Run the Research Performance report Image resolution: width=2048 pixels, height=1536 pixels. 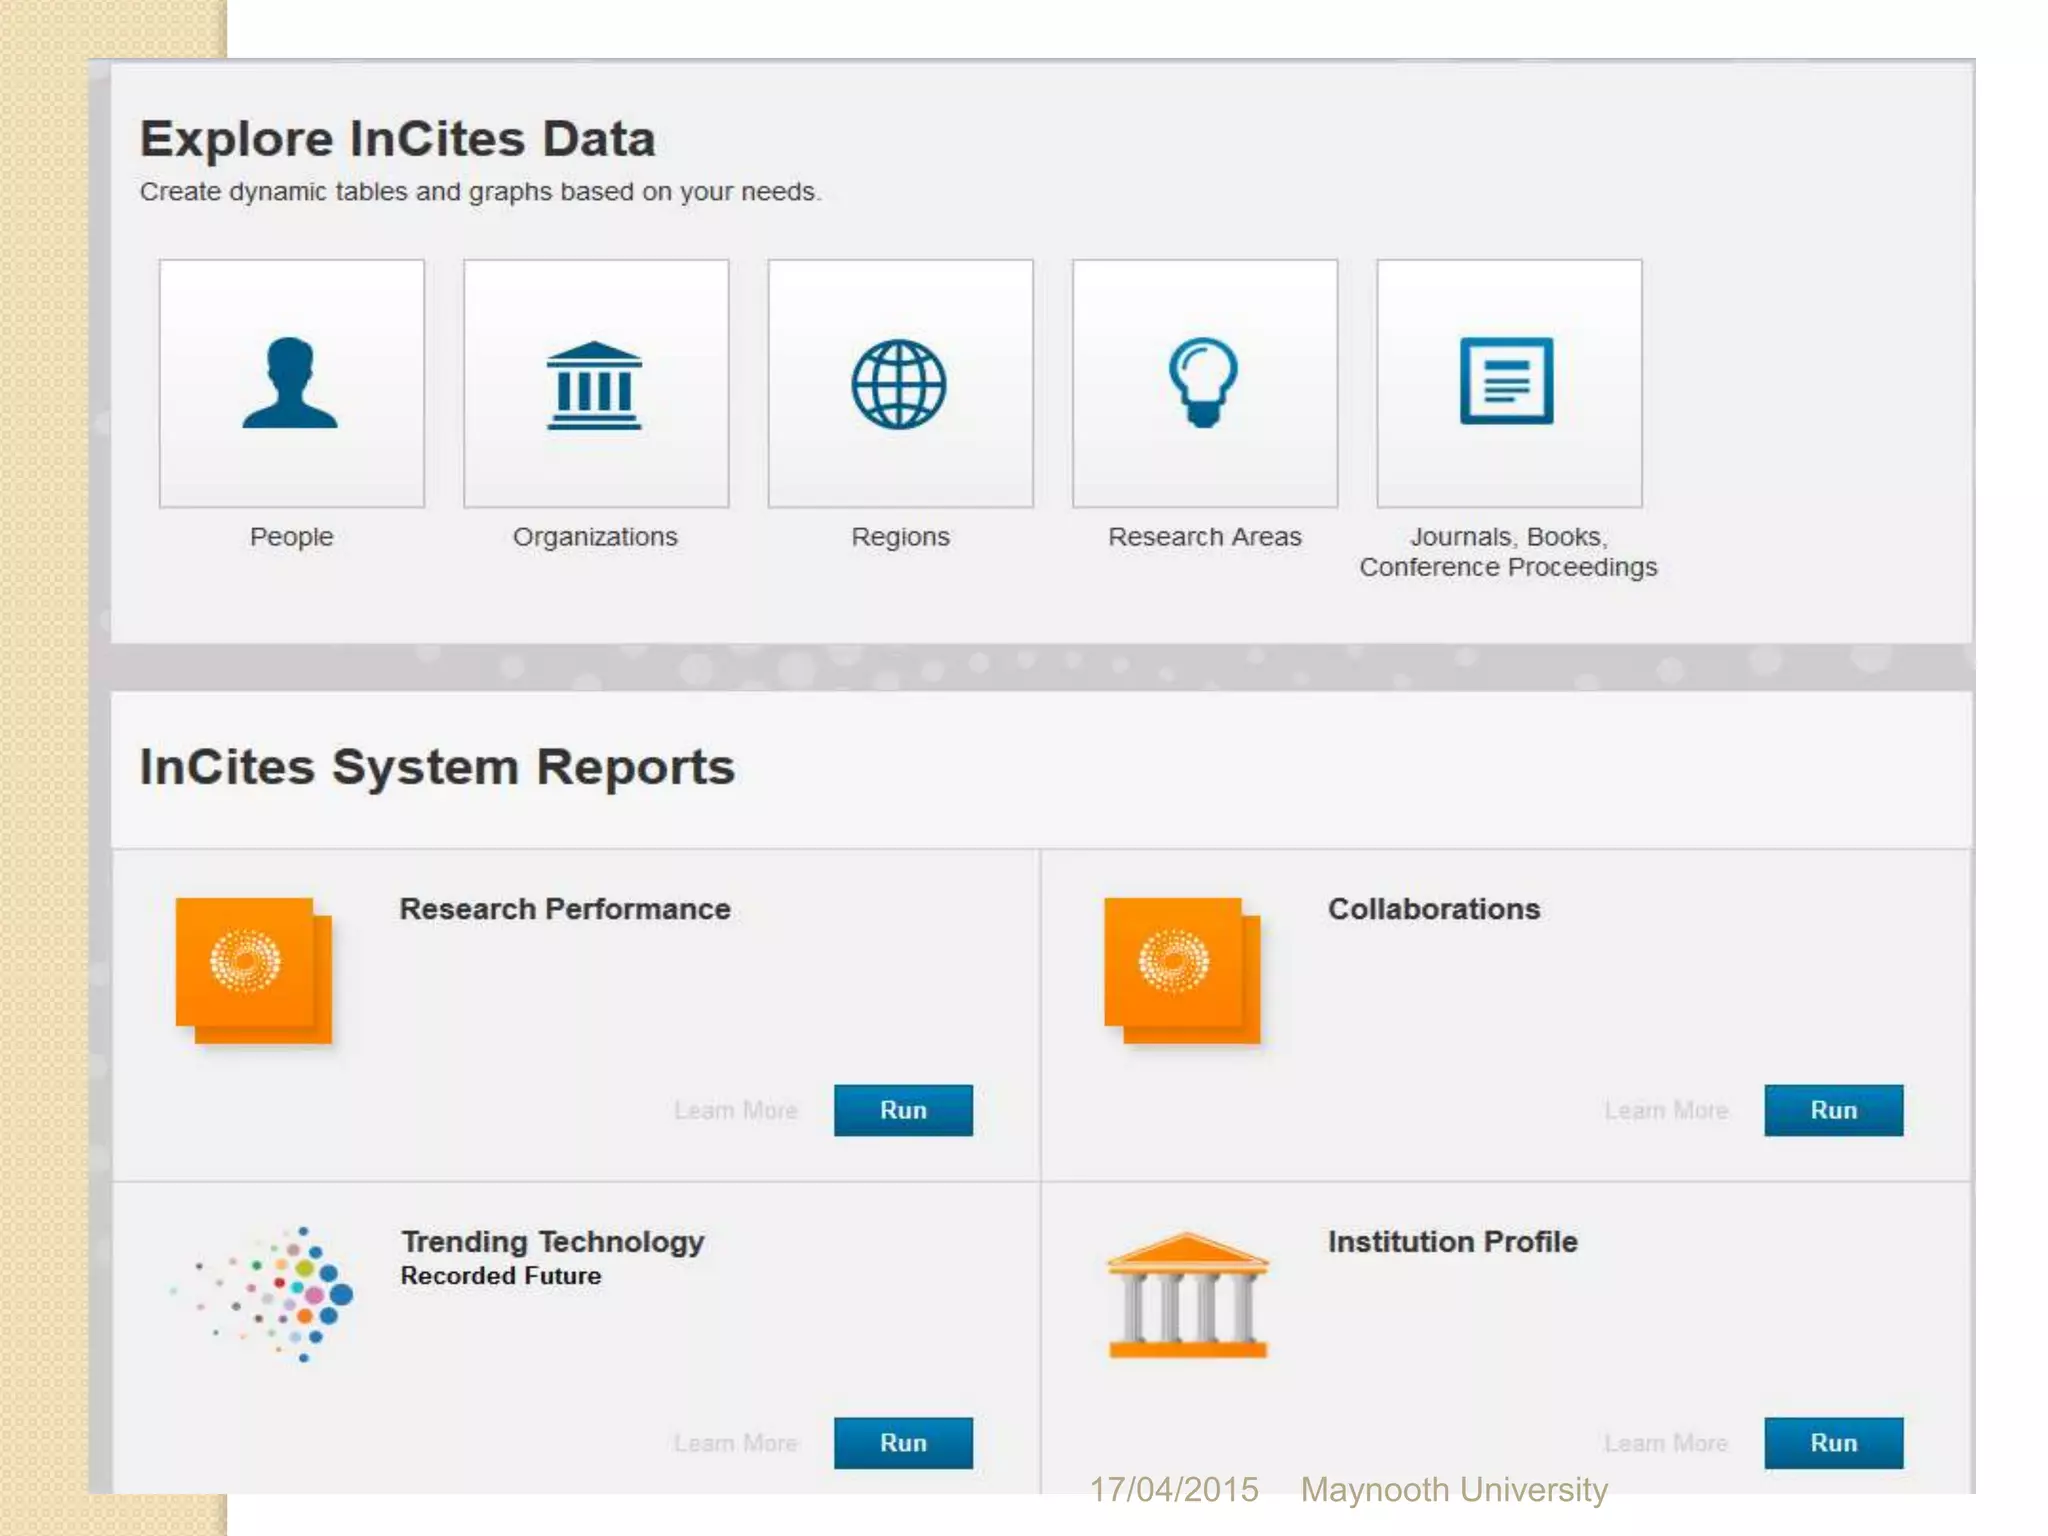[902, 1110]
